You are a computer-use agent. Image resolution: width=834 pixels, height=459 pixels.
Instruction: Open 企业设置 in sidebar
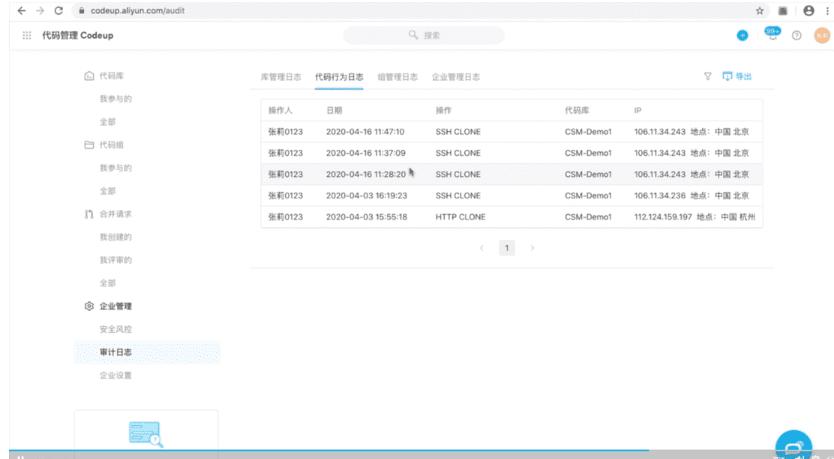click(115, 375)
